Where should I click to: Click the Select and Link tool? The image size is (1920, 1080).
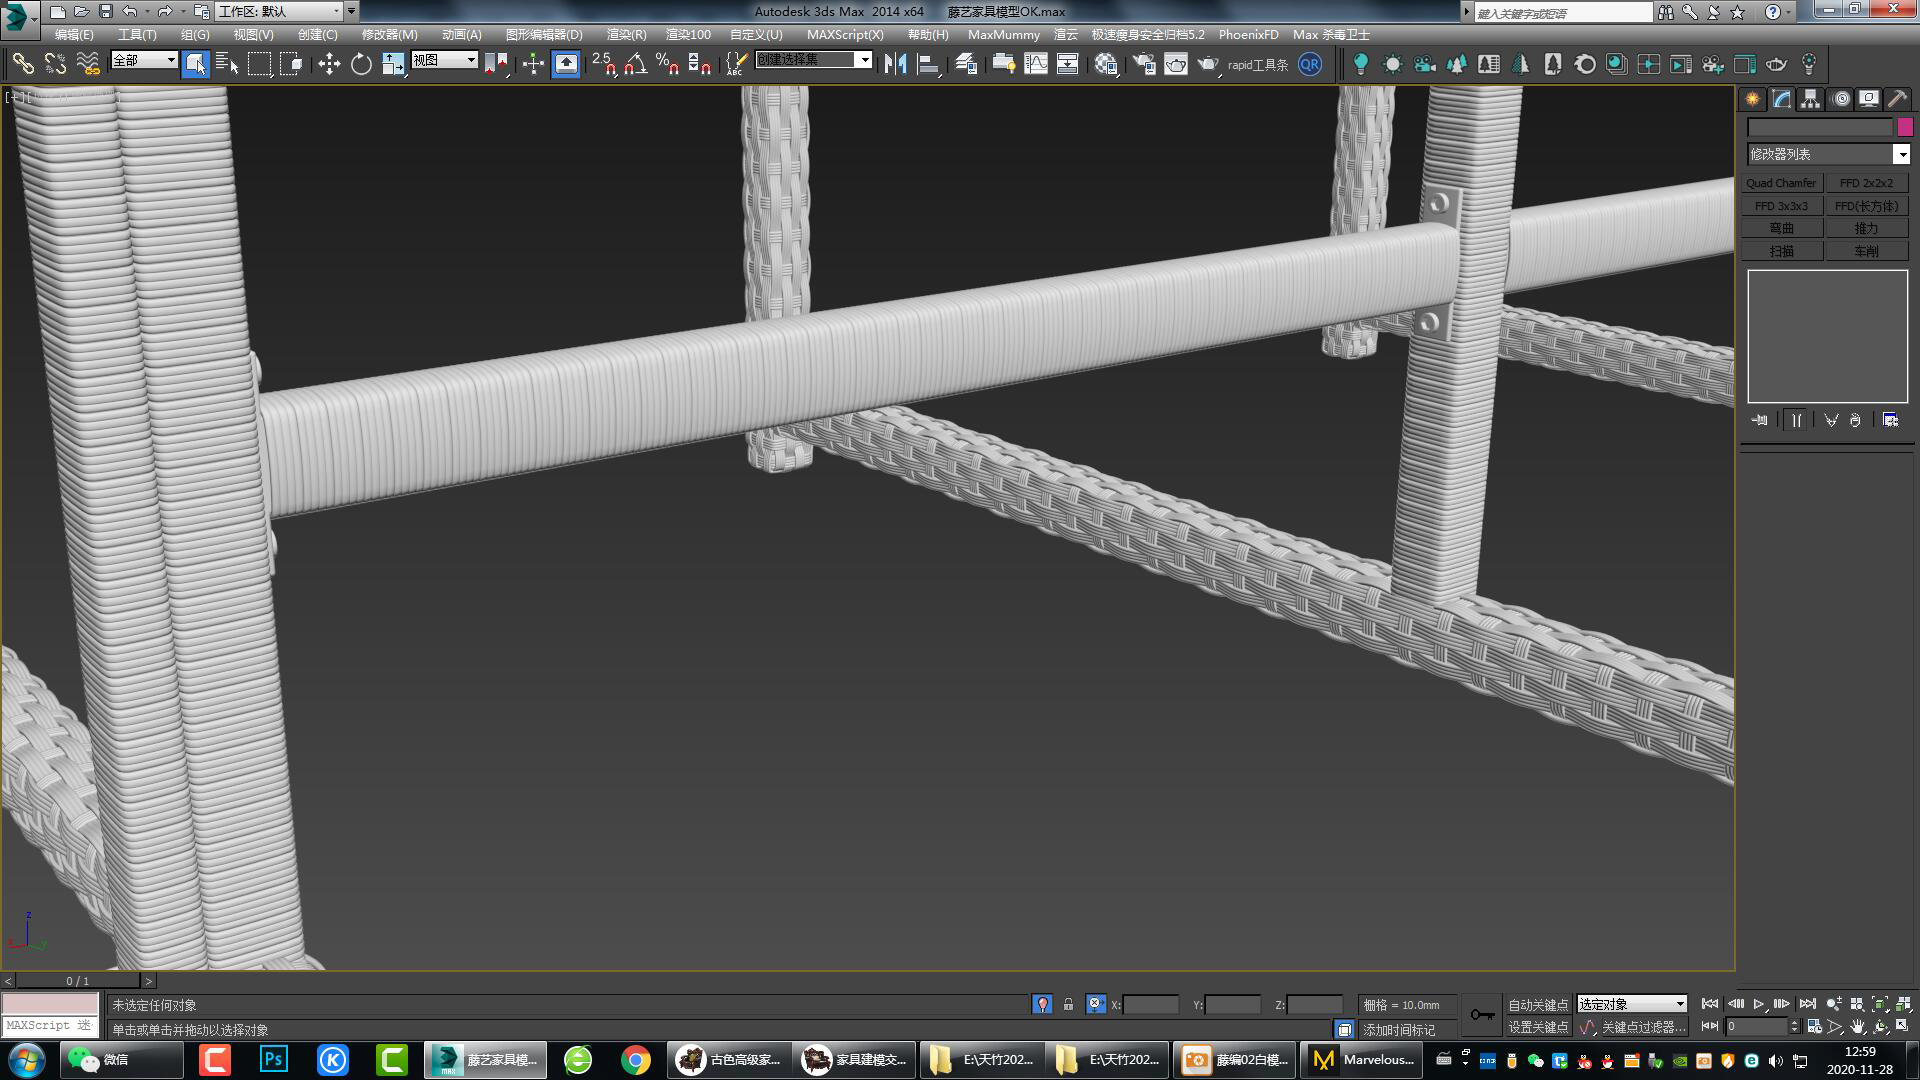pyautogui.click(x=23, y=65)
